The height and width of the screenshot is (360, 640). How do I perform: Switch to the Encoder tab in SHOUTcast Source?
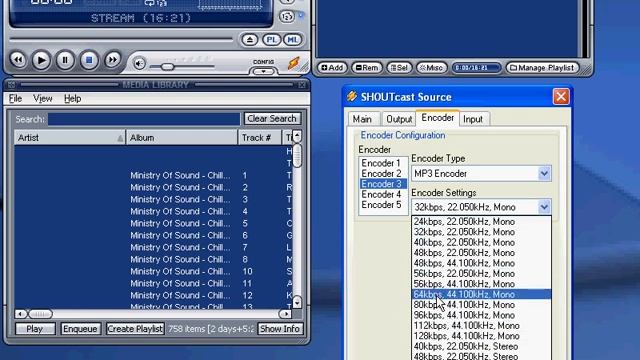click(438, 118)
